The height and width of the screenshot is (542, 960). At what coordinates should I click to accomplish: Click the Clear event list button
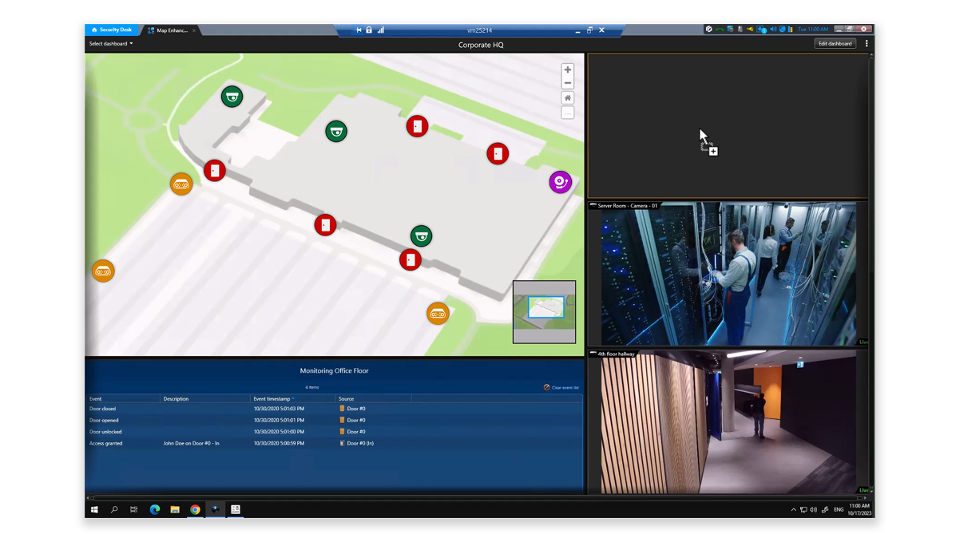[x=561, y=387]
